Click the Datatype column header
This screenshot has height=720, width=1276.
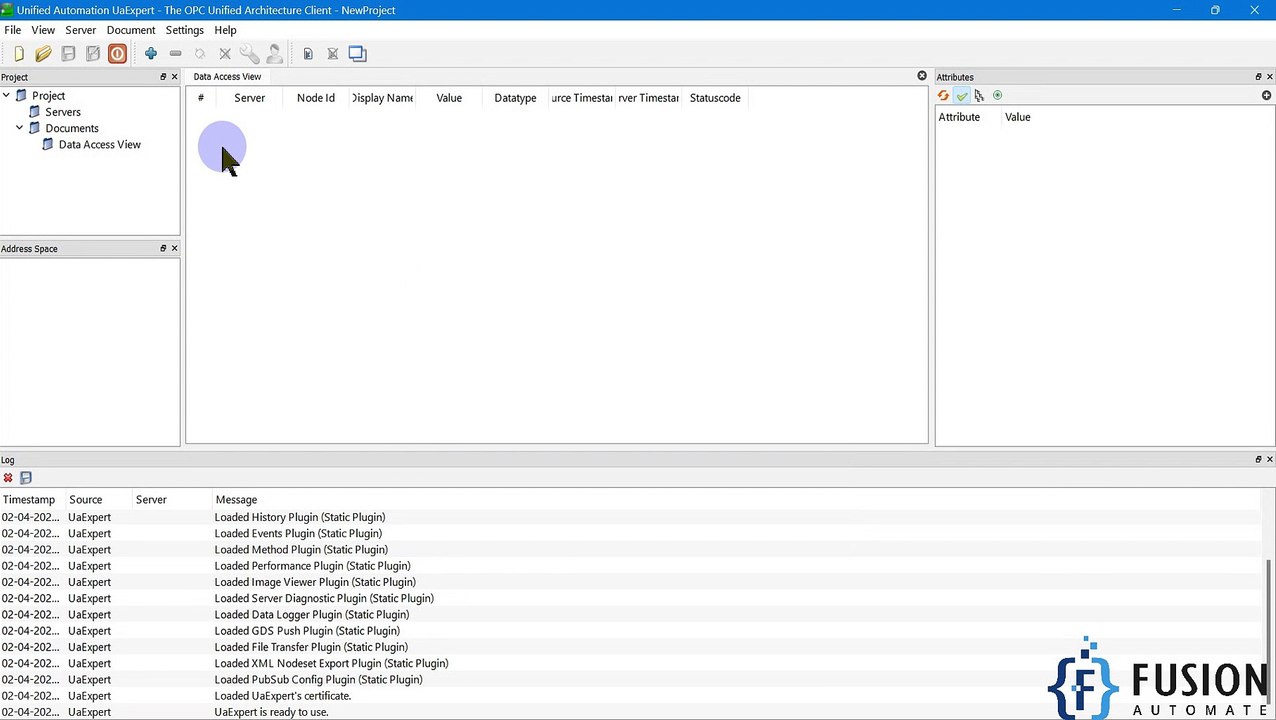click(x=515, y=98)
